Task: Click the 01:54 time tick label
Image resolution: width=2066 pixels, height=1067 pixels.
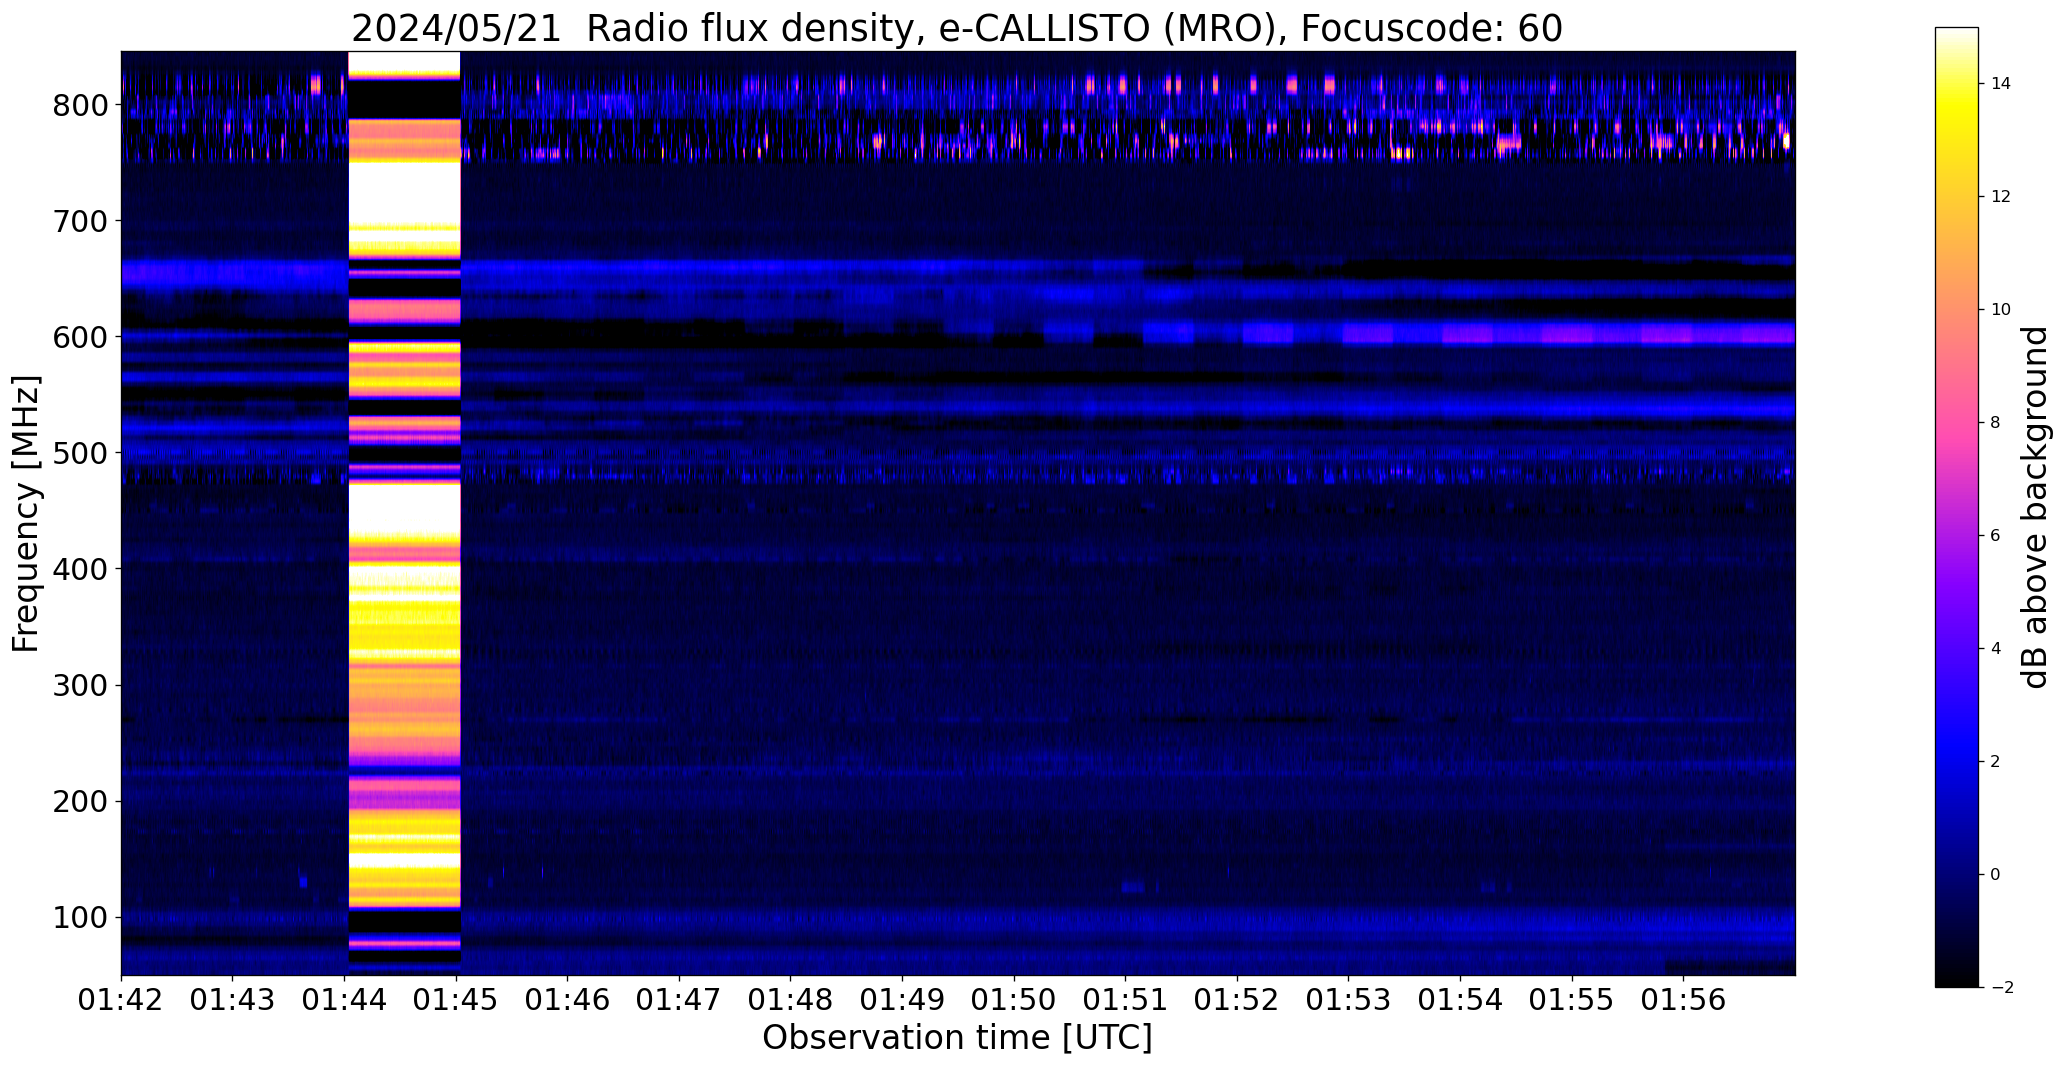Action: pyautogui.click(x=1461, y=999)
